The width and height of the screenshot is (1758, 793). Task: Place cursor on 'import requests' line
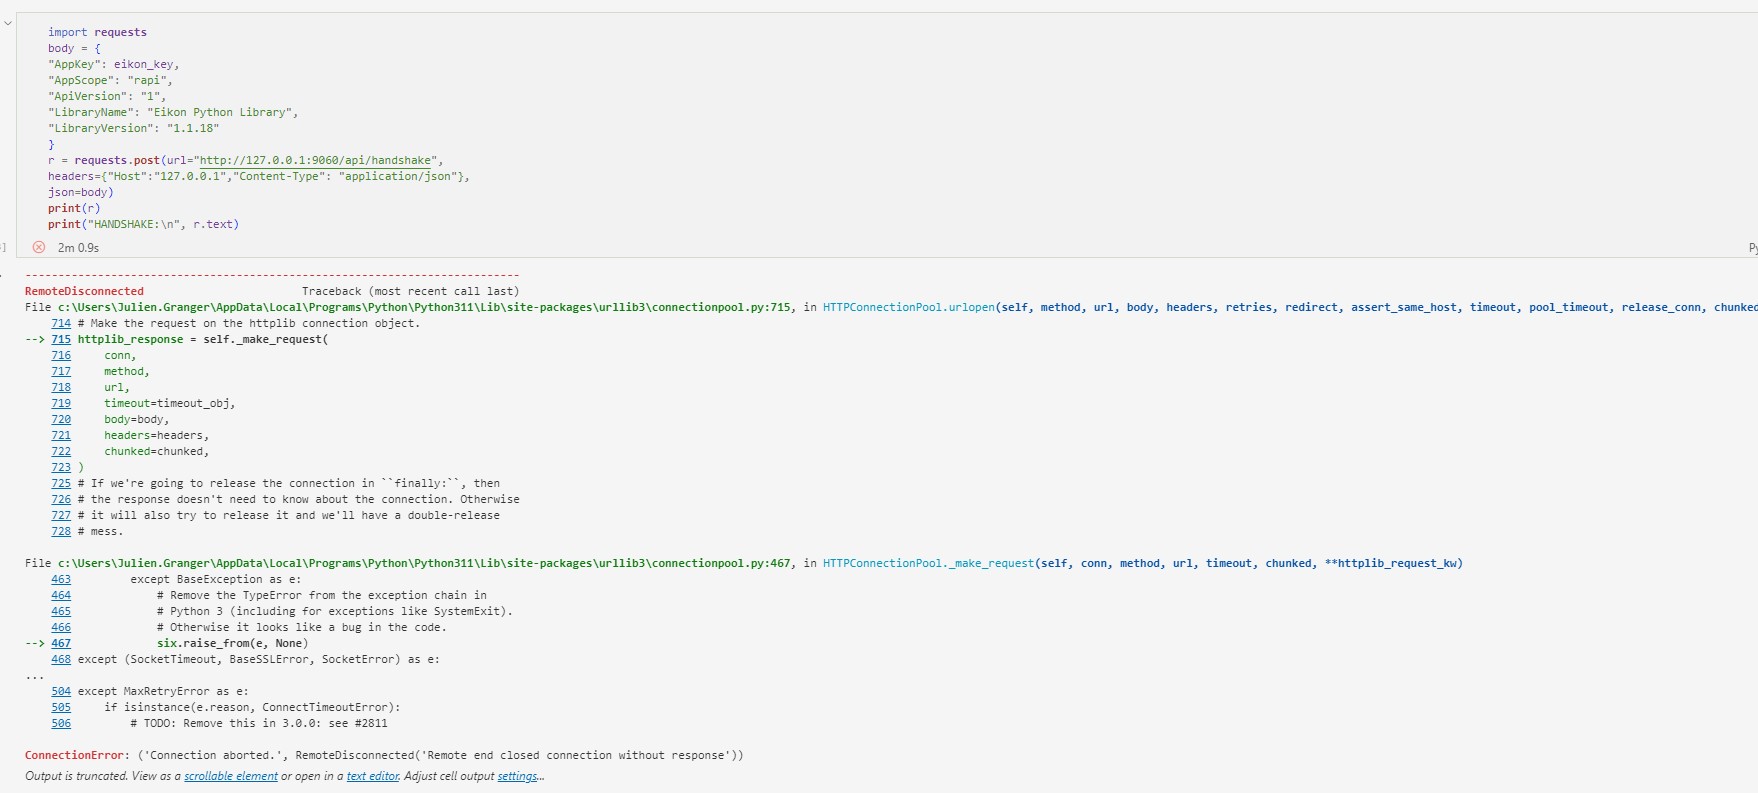click(97, 32)
